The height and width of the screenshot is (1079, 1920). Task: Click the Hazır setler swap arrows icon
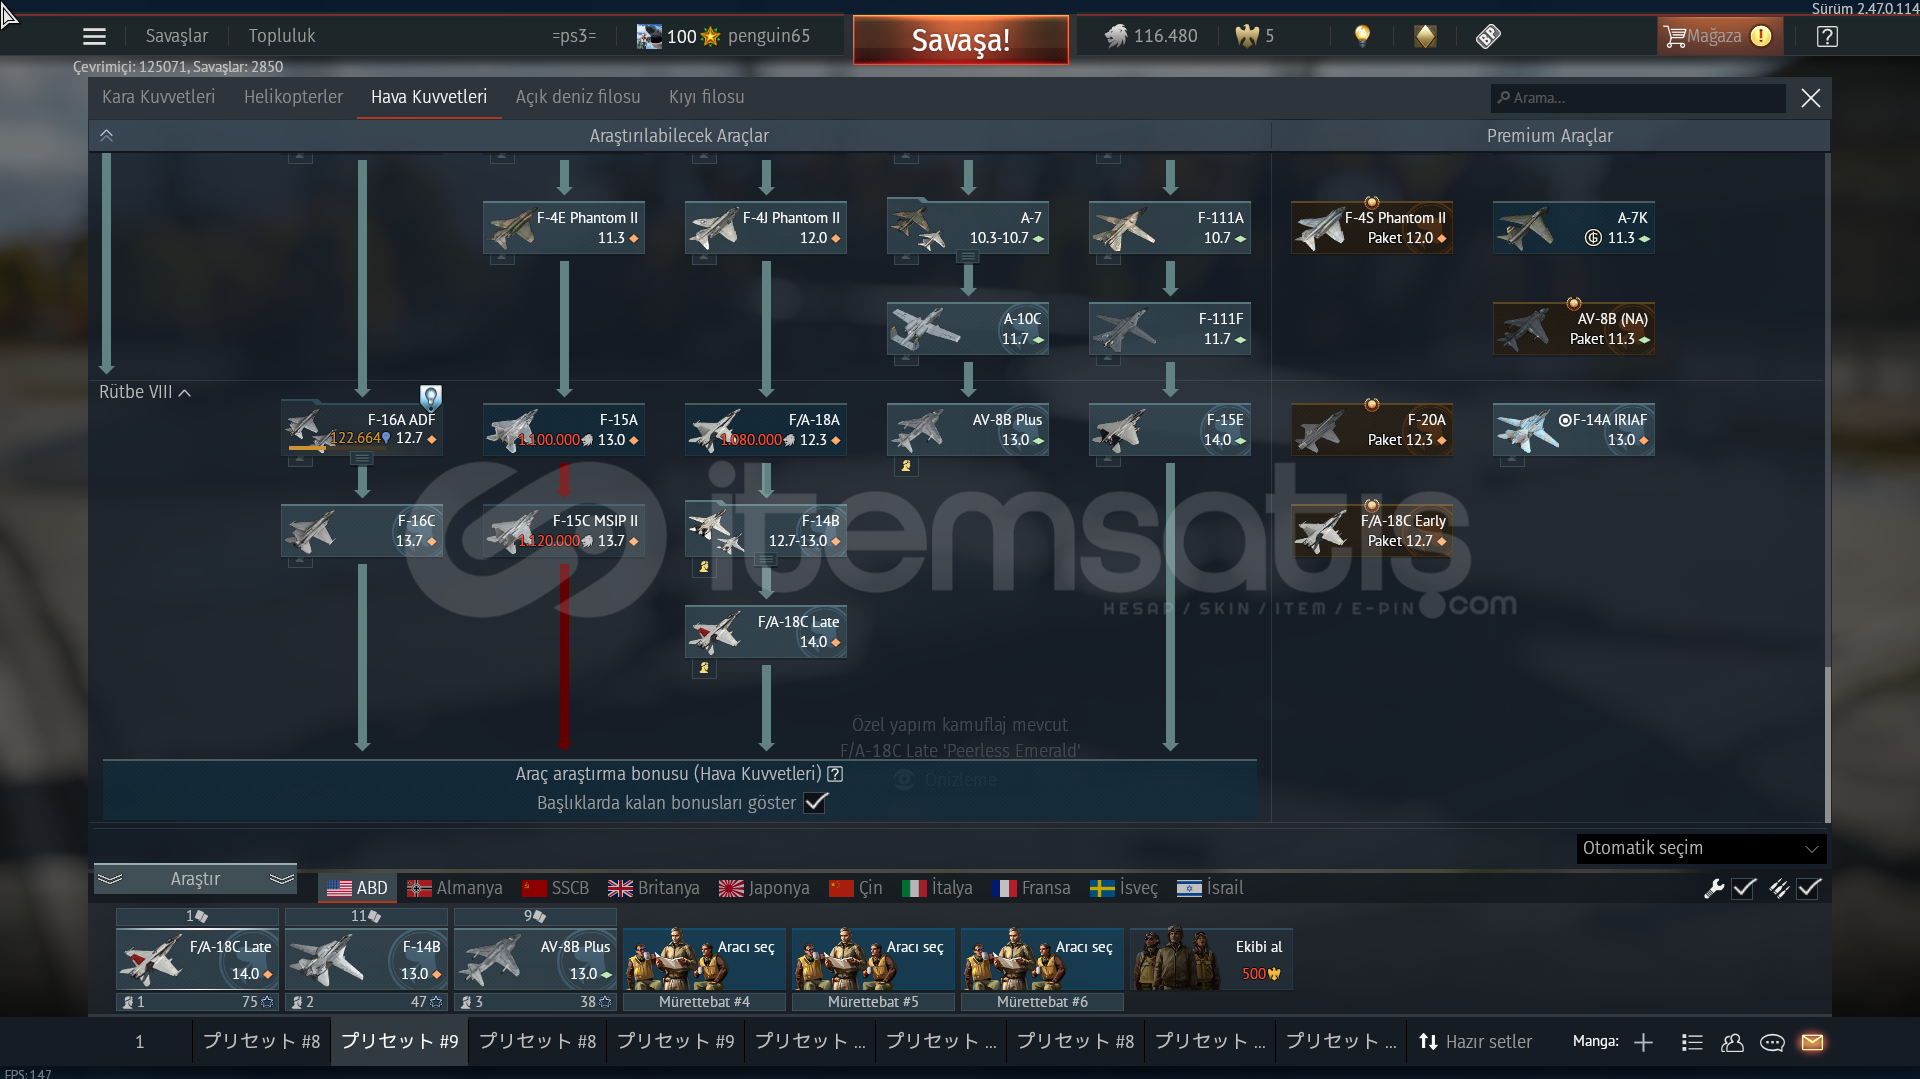pyautogui.click(x=1428, y=1042)
